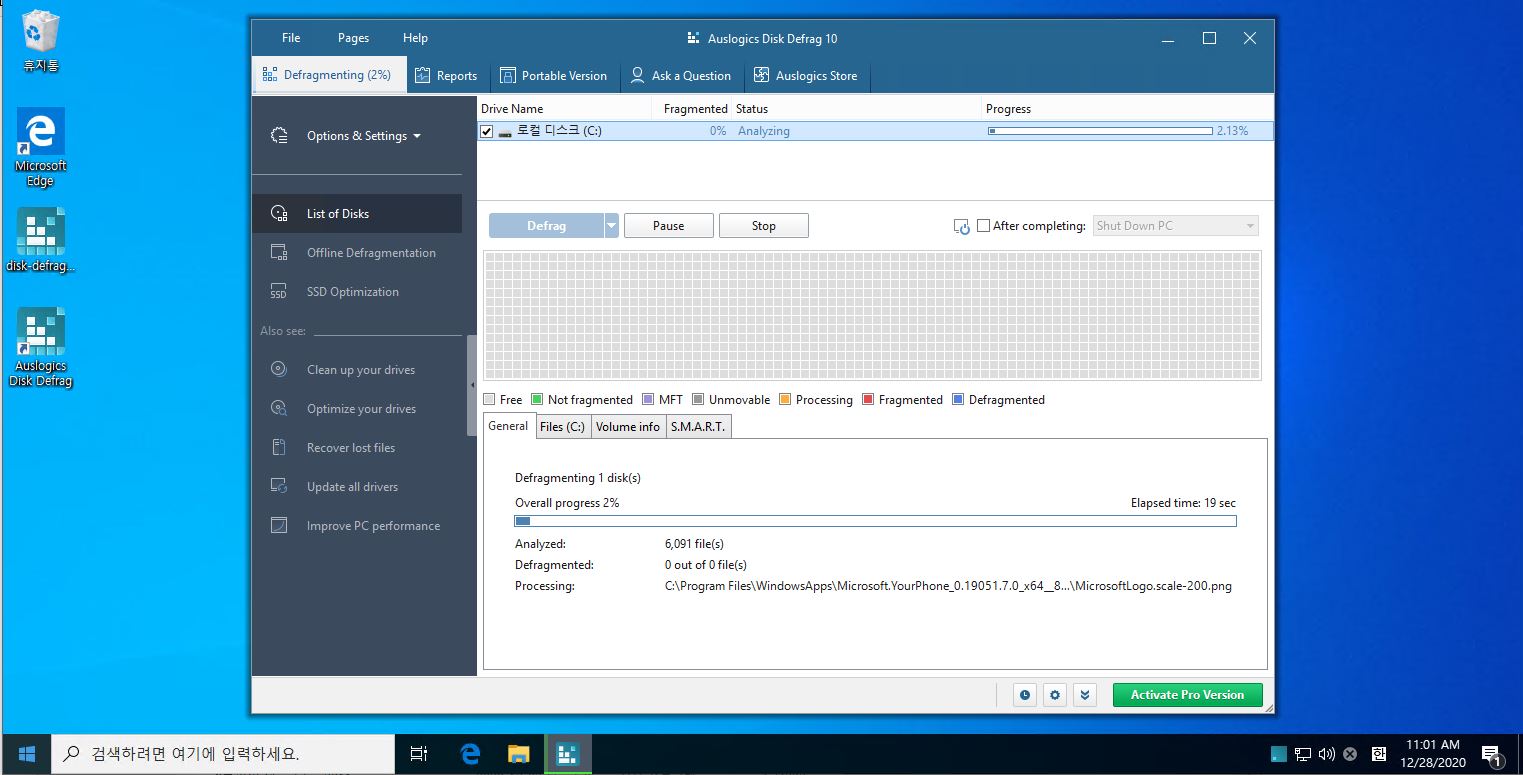Select List of Disks in sidebar
The image size is (1523, 775).
coord(357,214)
